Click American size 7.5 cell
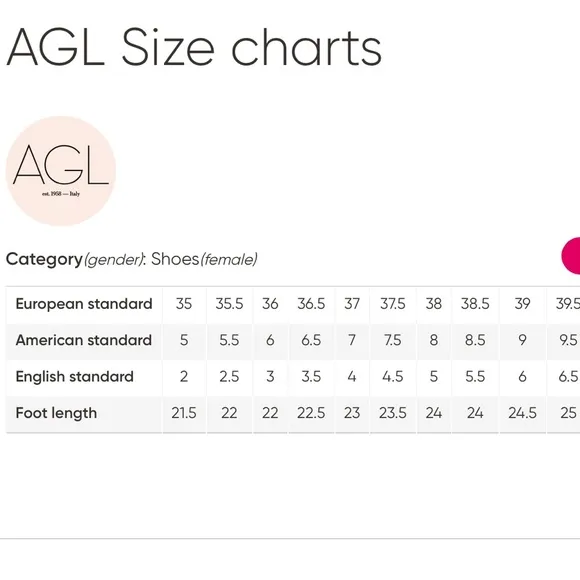This screenshot has height=580, width=580. [x=392, y=340]
